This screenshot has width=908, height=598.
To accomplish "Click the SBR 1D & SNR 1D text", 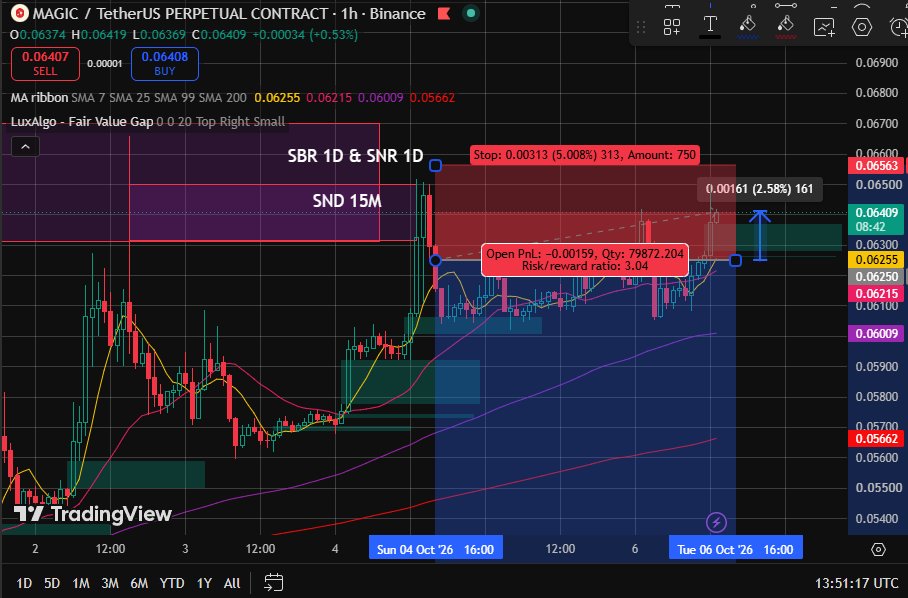I will pos(356,156).
